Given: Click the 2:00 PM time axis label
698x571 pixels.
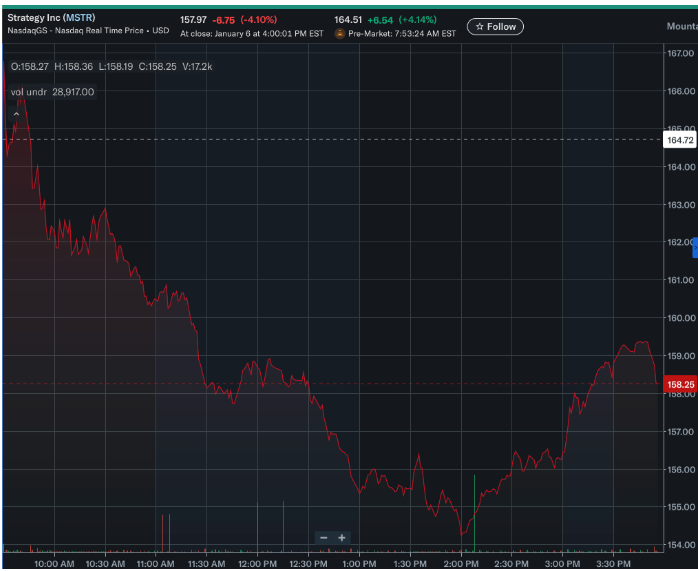Looking at the screenshot, I should coord(460,564).
